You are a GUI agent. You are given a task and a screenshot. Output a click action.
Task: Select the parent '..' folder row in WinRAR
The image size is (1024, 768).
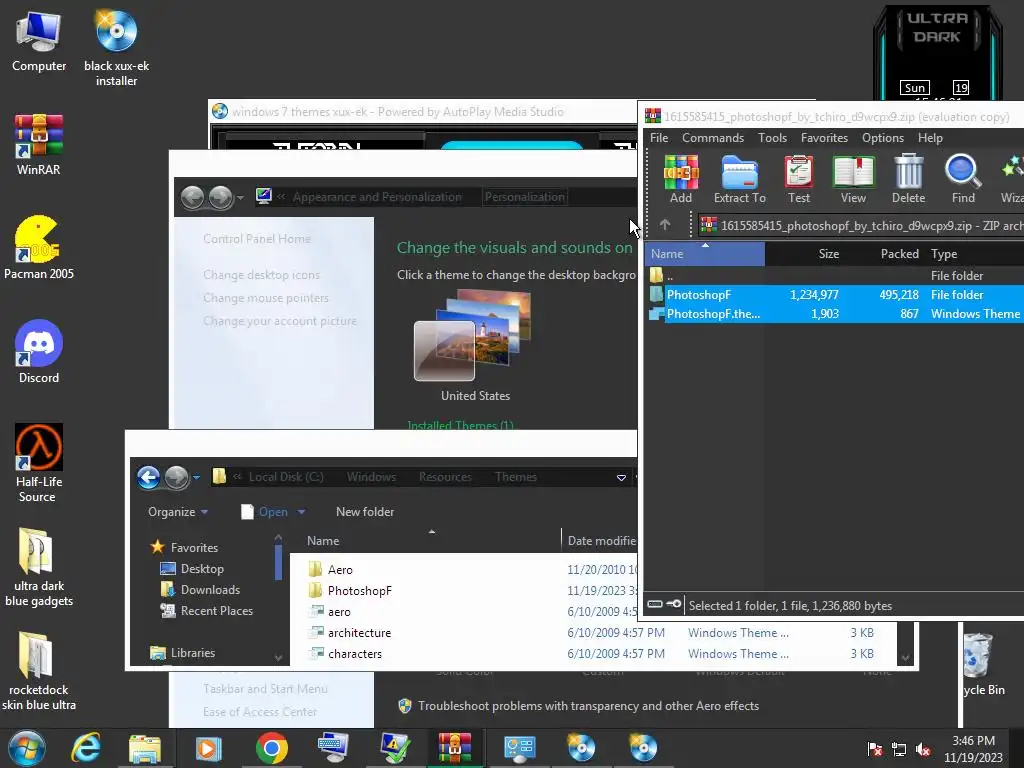836,276
